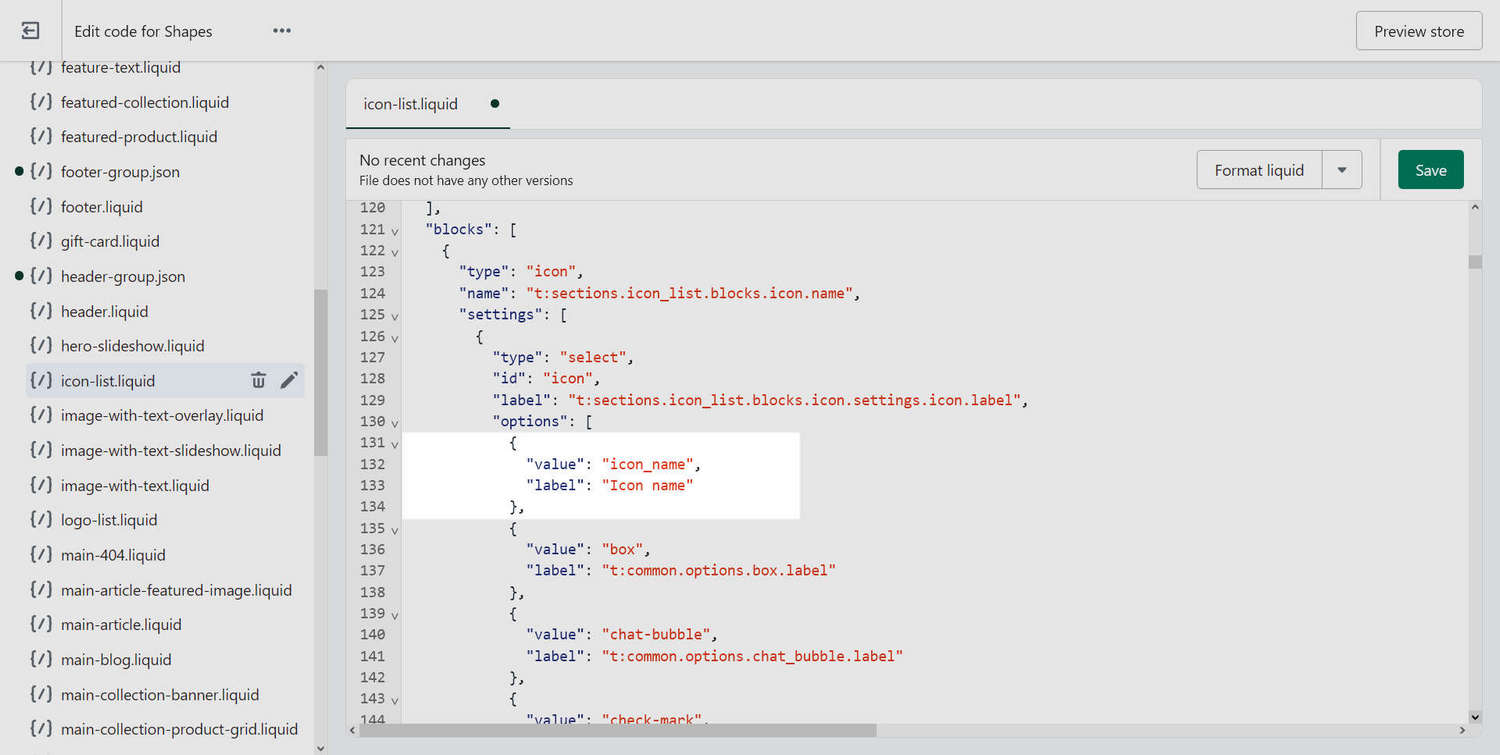
Task: Click file icon beside footer.liquid
Action: coord(41,207)
